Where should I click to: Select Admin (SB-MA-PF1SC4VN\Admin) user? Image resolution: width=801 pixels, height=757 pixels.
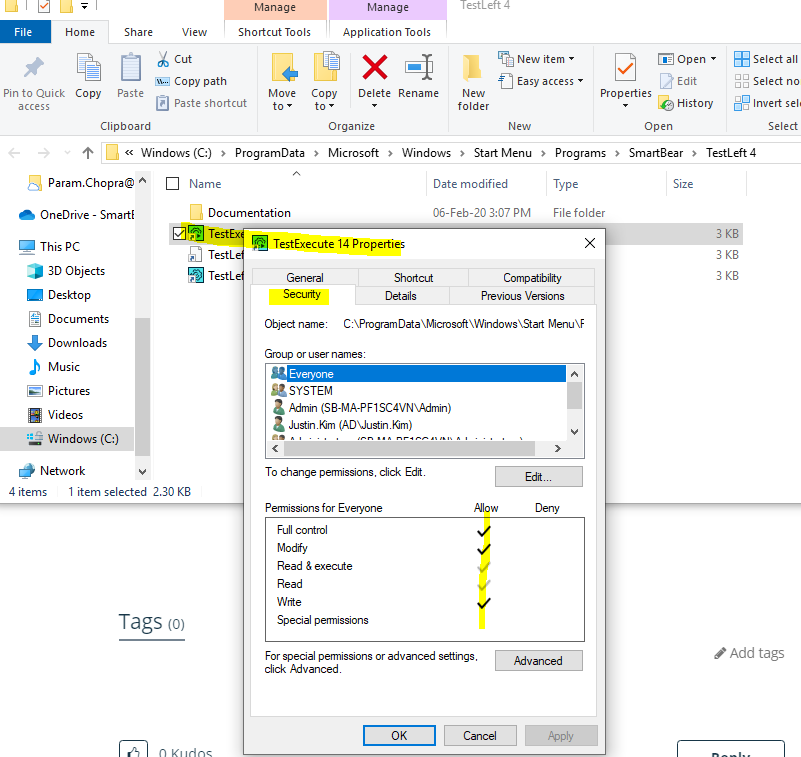pyautogui.click(x=369, y=408)
